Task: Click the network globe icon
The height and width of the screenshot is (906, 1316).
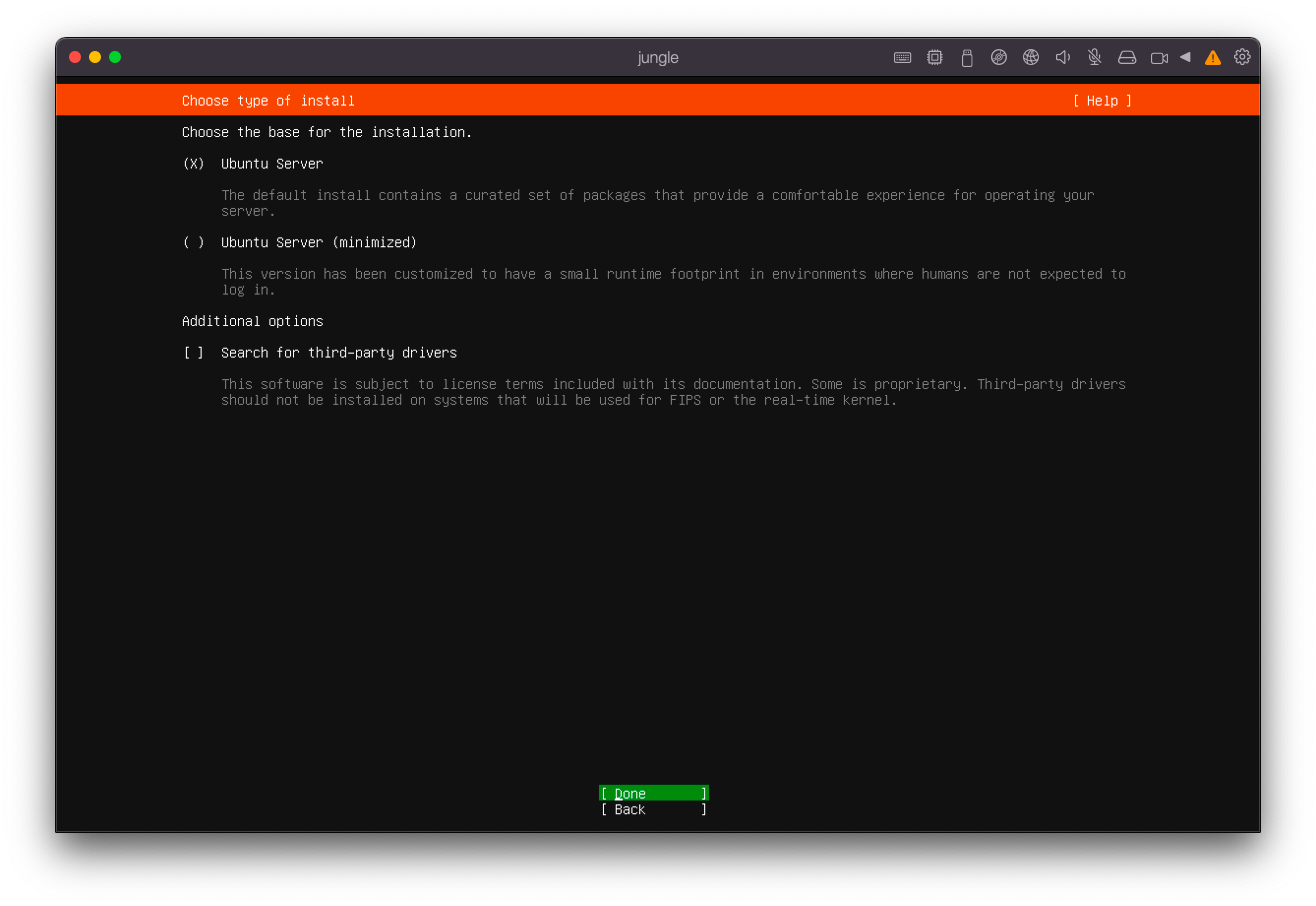Action: pyautogui.click(x=1031, y=58)
